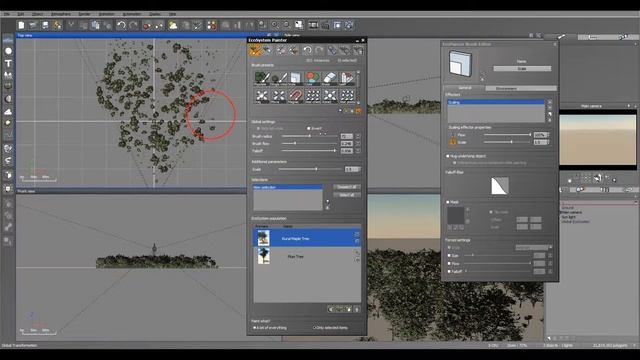Click the orange icon below brush presets
Screen dimensions: 640x360
[358, 111]
